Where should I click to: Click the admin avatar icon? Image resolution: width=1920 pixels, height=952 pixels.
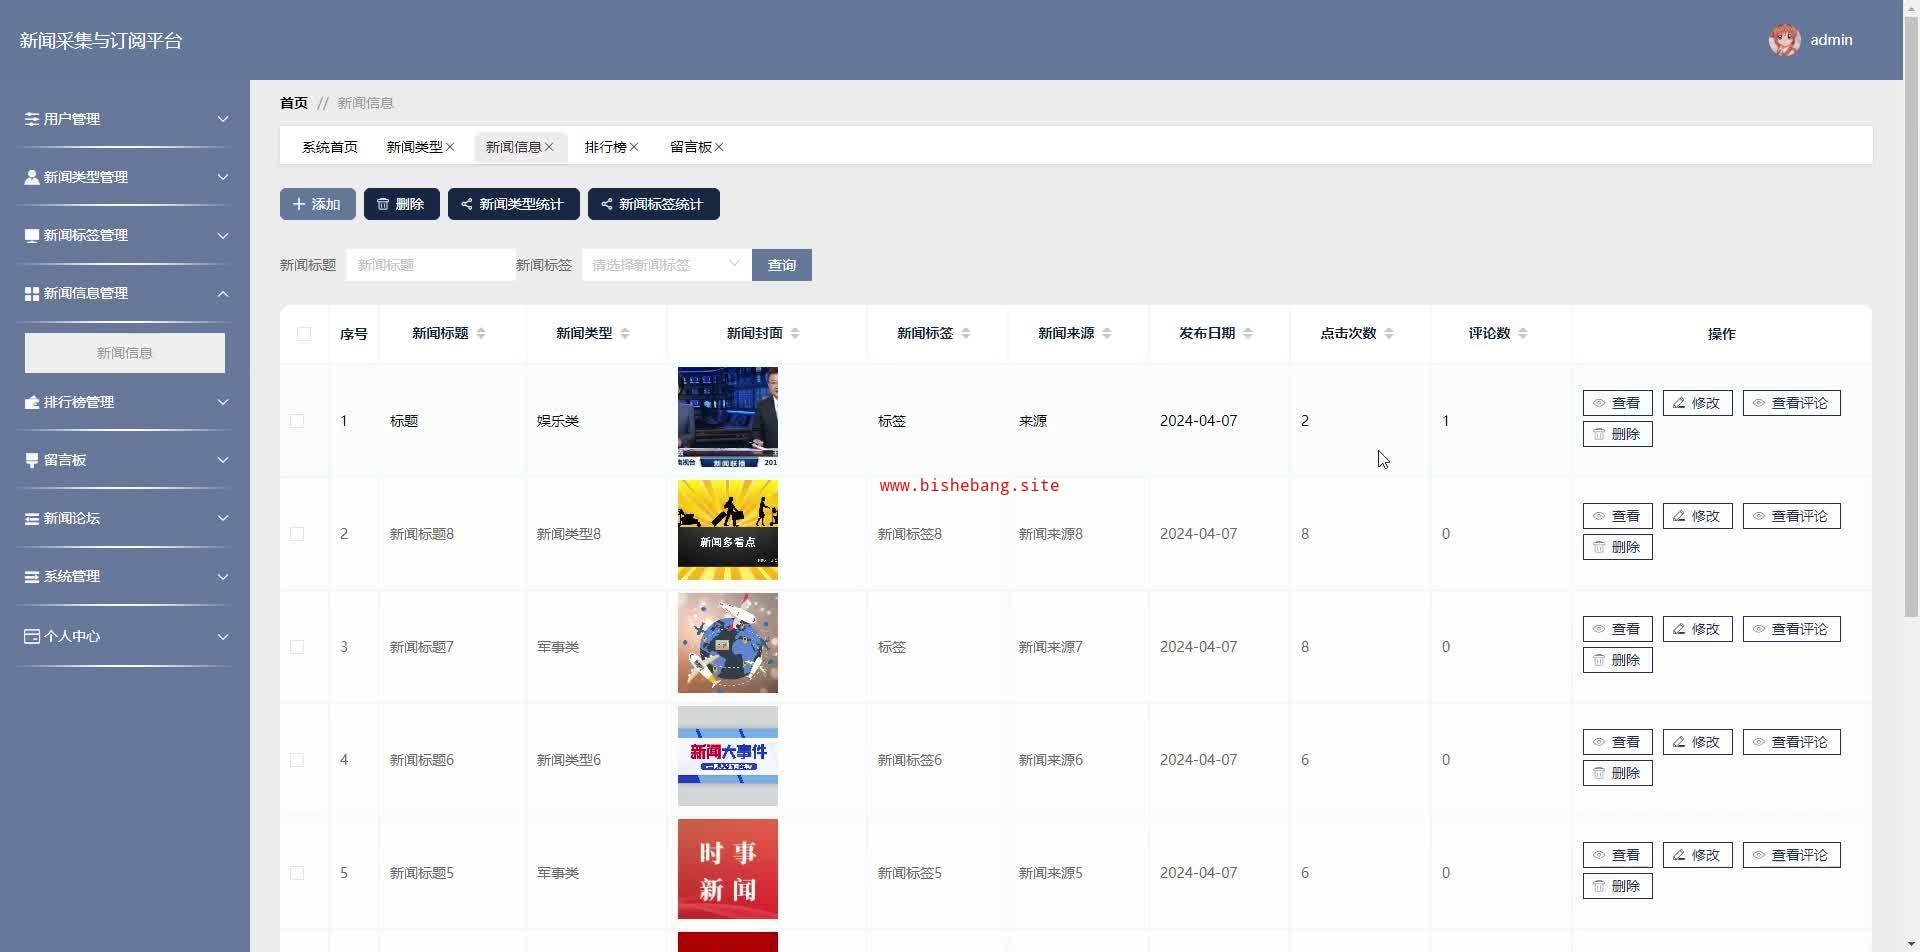tap(1784, 40)
